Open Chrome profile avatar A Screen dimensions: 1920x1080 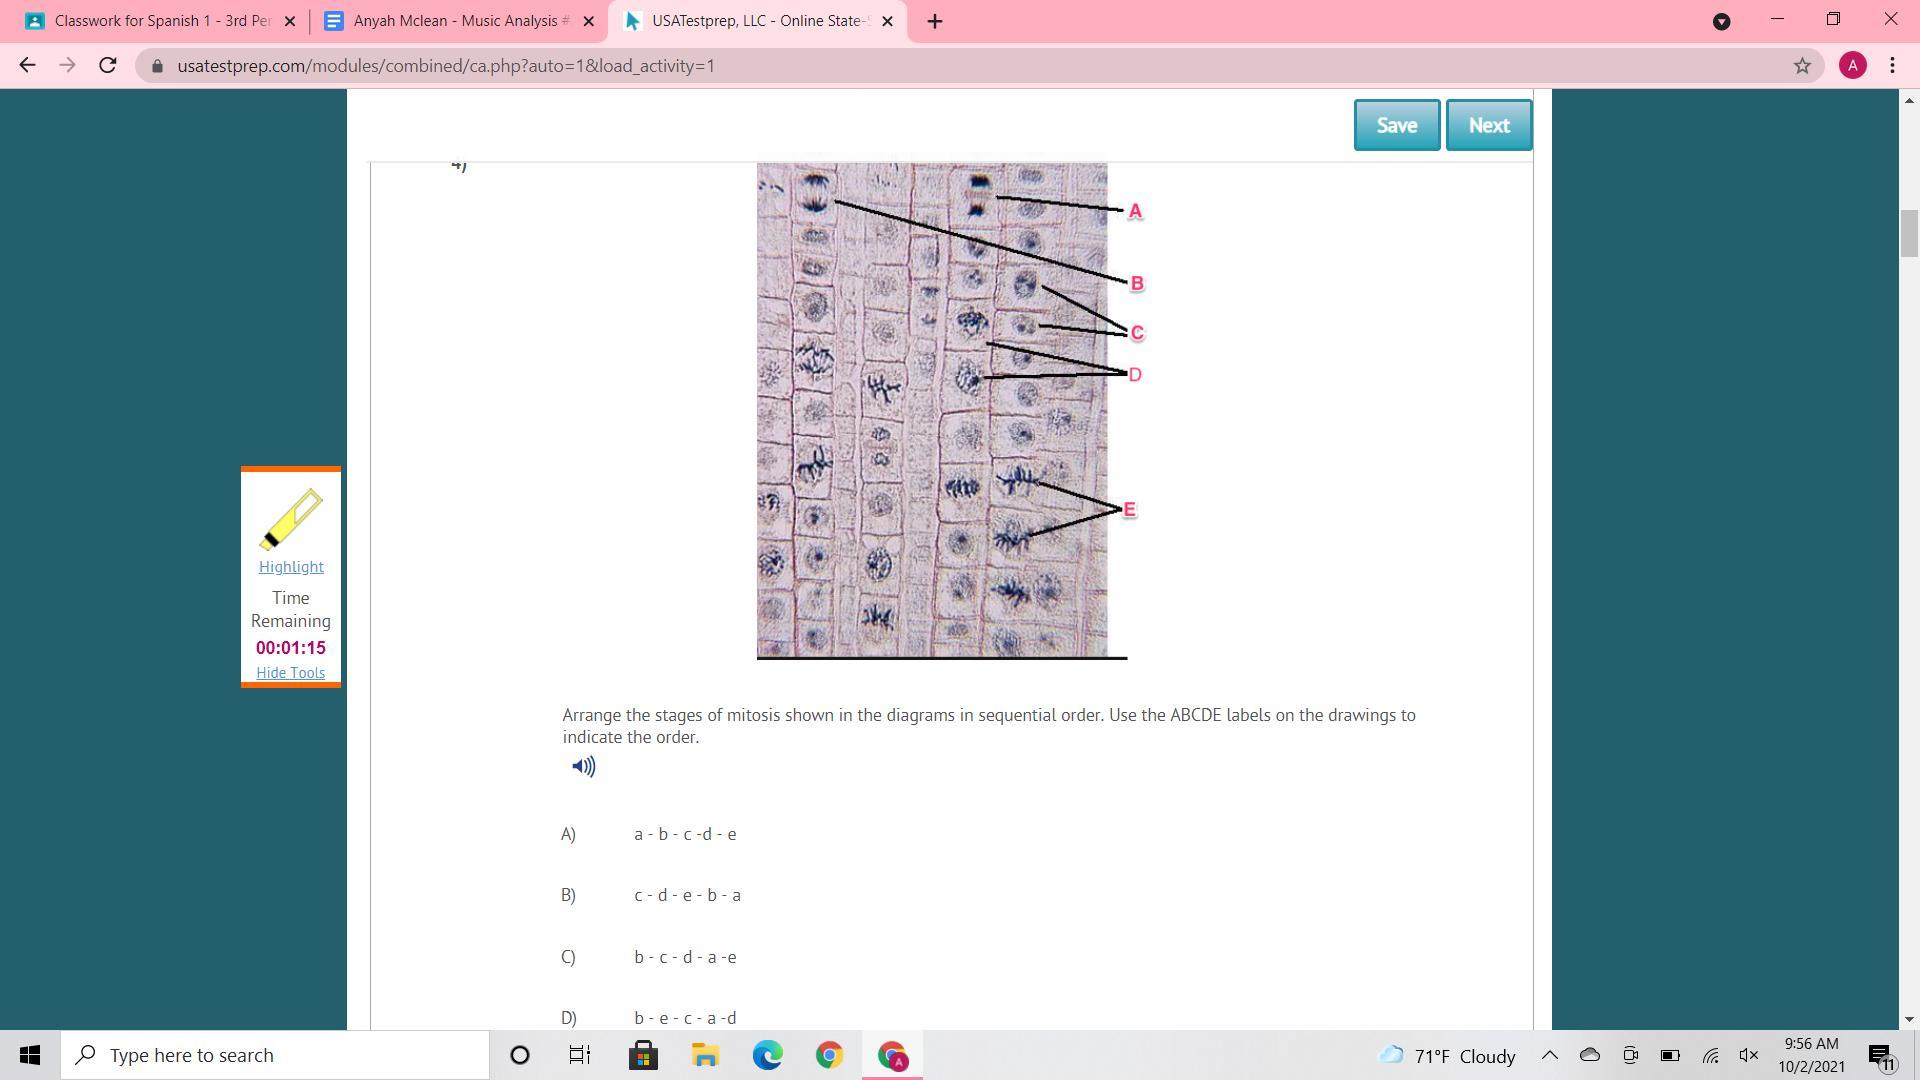click(1852, 66)
